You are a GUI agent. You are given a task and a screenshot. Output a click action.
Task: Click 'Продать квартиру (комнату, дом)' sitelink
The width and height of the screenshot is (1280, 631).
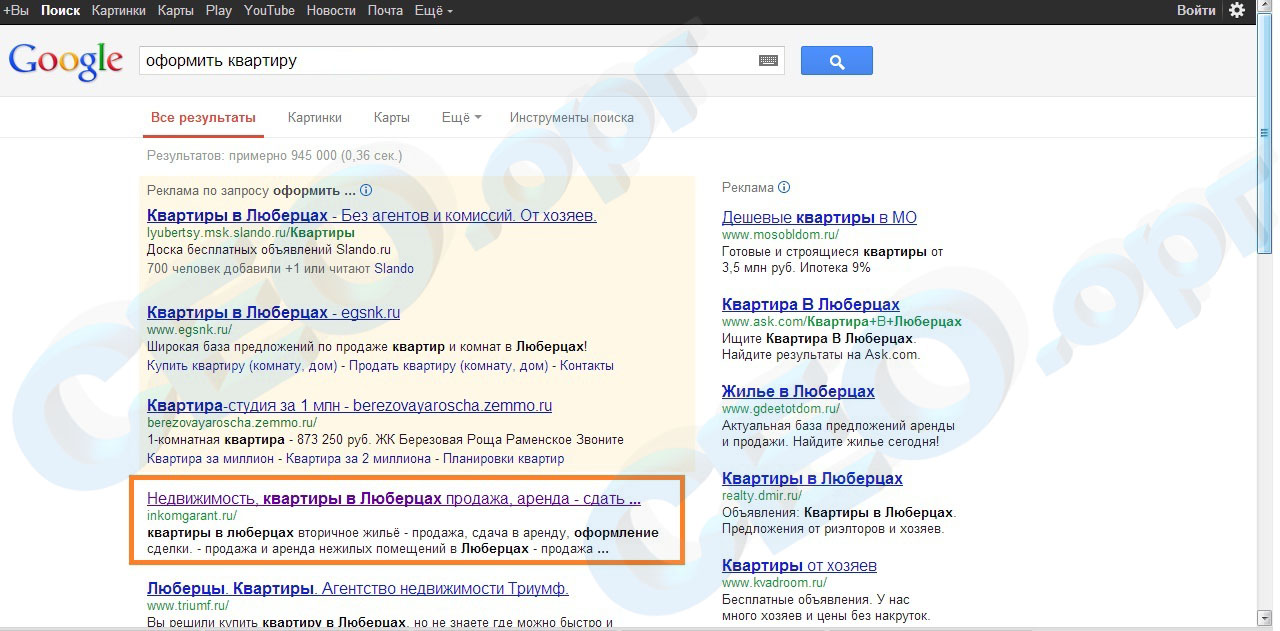pyautogui.click(x=448, y=366)
